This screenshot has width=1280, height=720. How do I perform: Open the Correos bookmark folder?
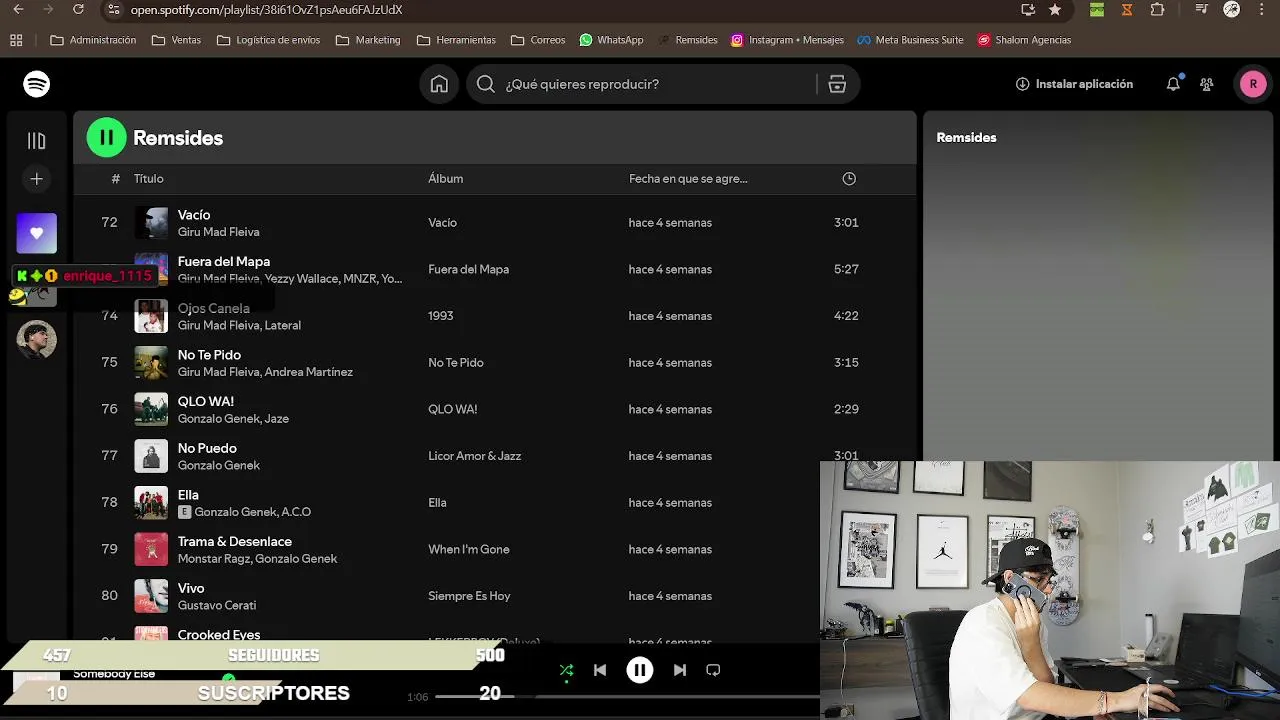pyautogui.click(x=538, y=40)
